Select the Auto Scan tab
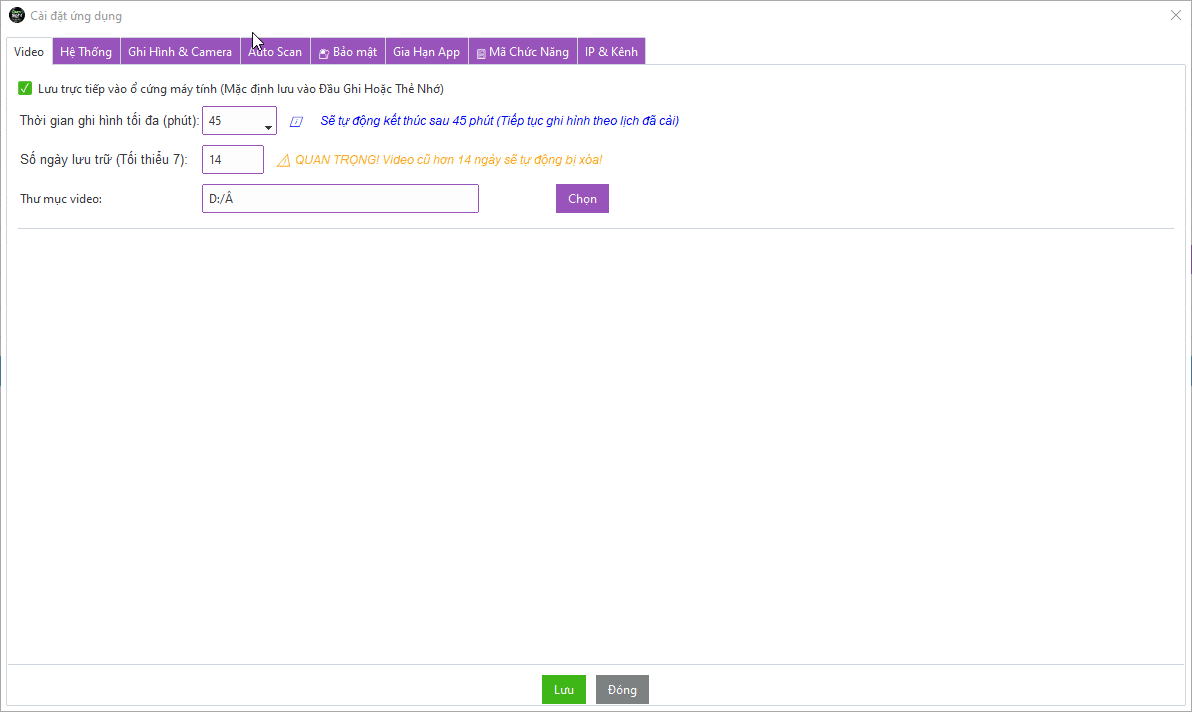 coord(275,52)
